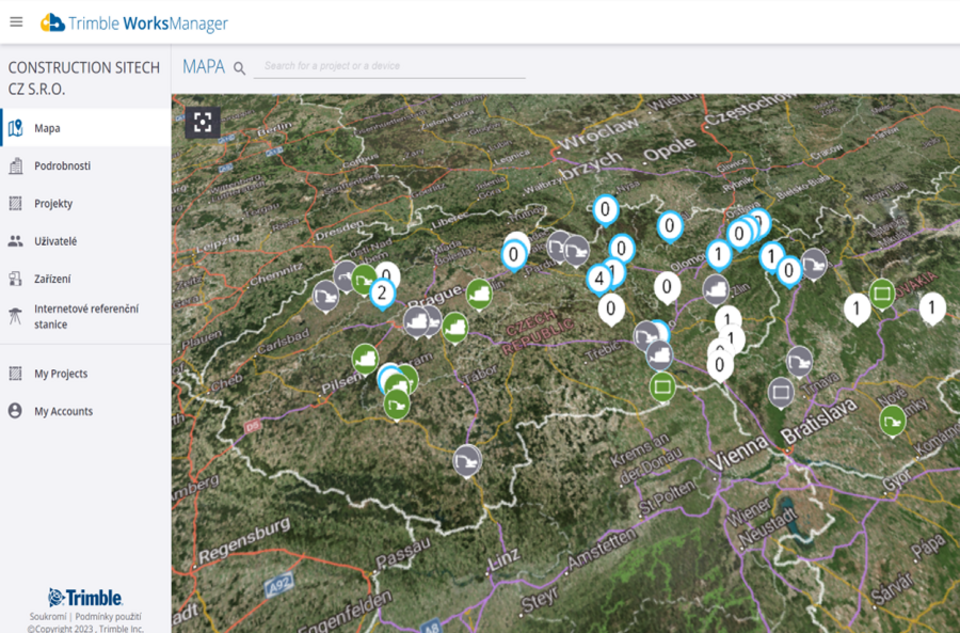Type in the project or device search field

[390, 66]
